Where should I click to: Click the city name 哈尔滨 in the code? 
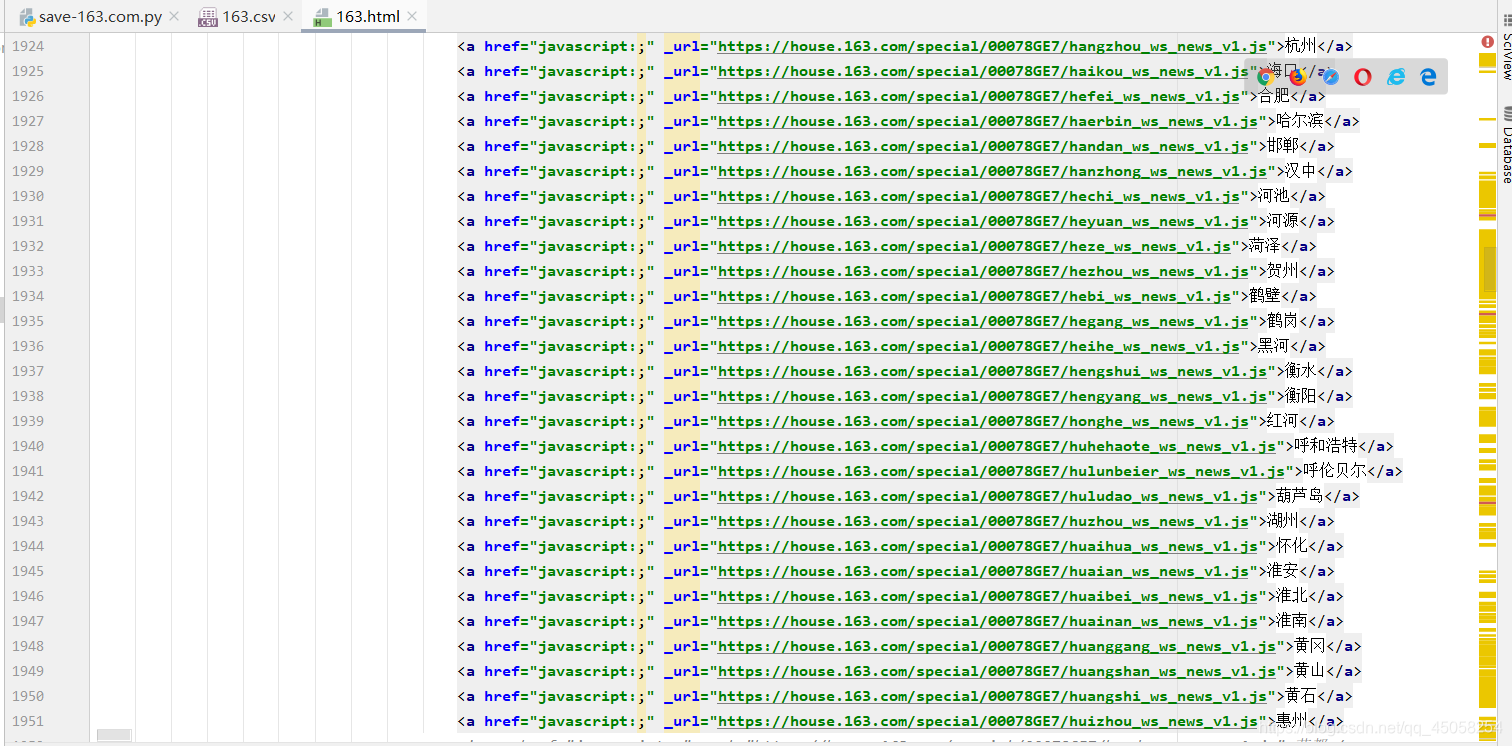(x=1300, y=121)
